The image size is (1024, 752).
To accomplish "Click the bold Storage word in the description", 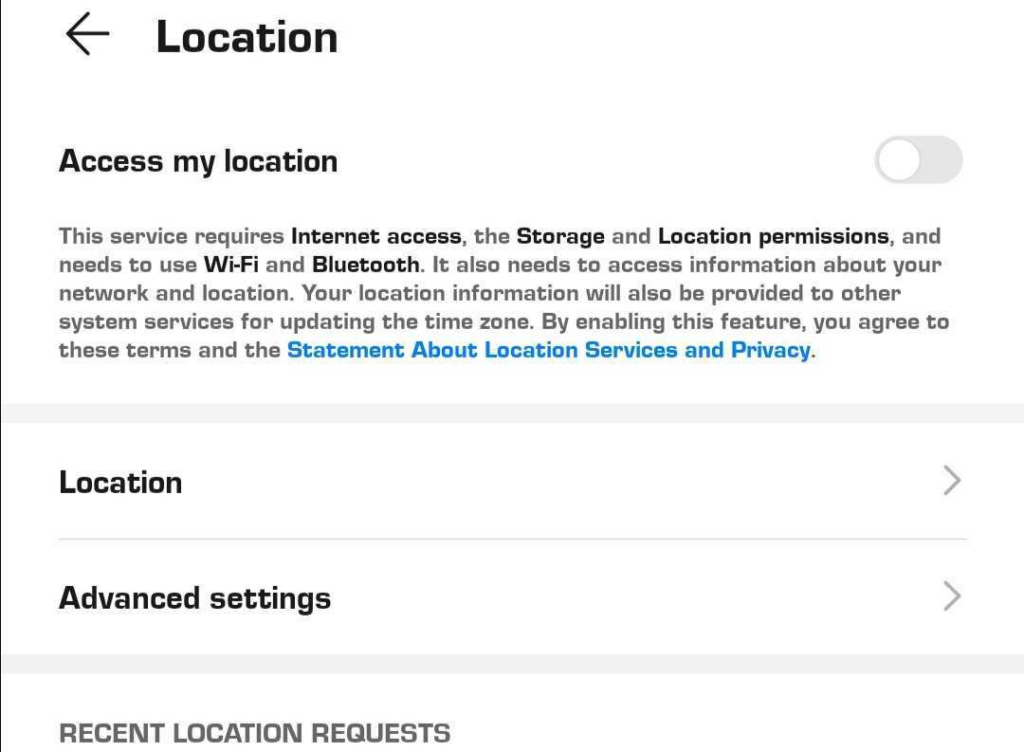I will (560, 237).
